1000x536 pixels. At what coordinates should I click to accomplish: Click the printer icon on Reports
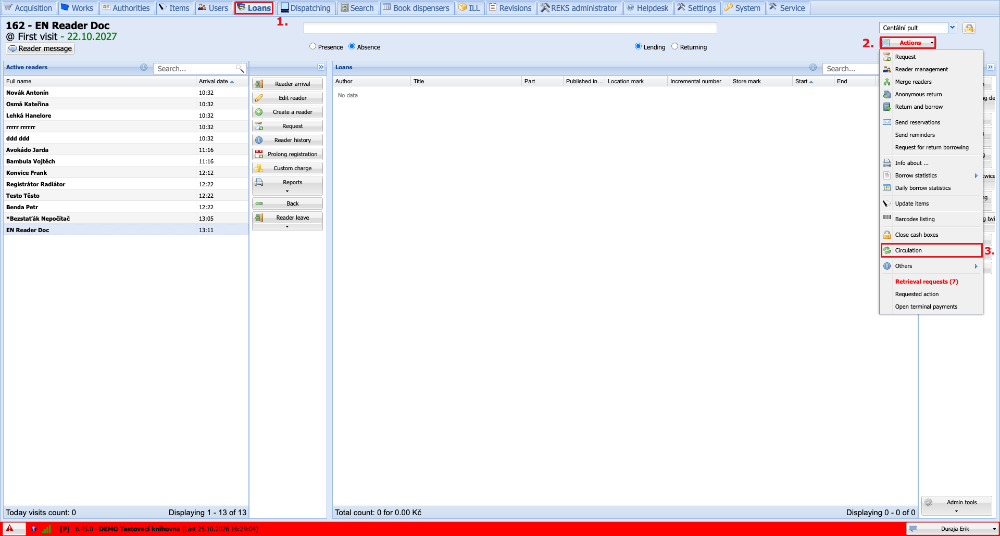pos(259,182)
